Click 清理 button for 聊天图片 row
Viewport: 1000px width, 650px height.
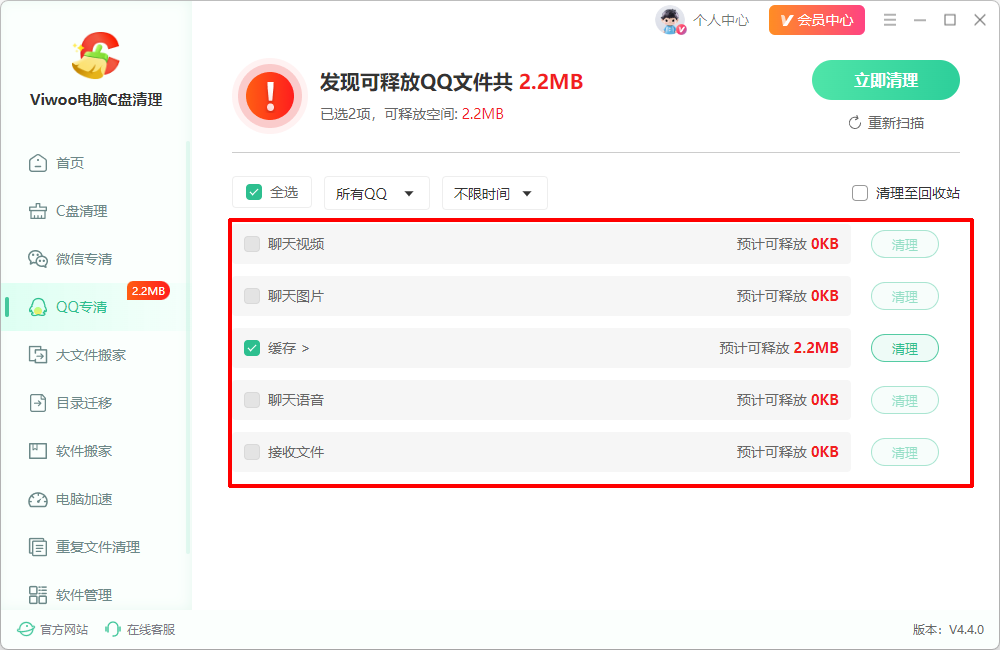pos(905,296)
